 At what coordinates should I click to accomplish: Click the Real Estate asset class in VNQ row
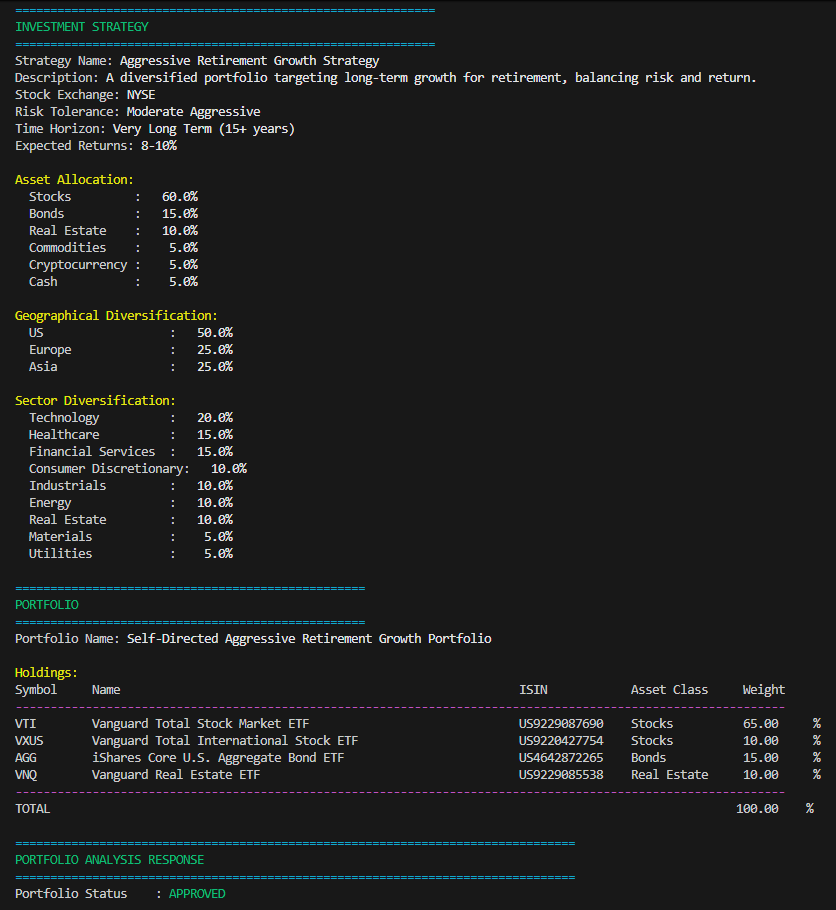(669, 775)
